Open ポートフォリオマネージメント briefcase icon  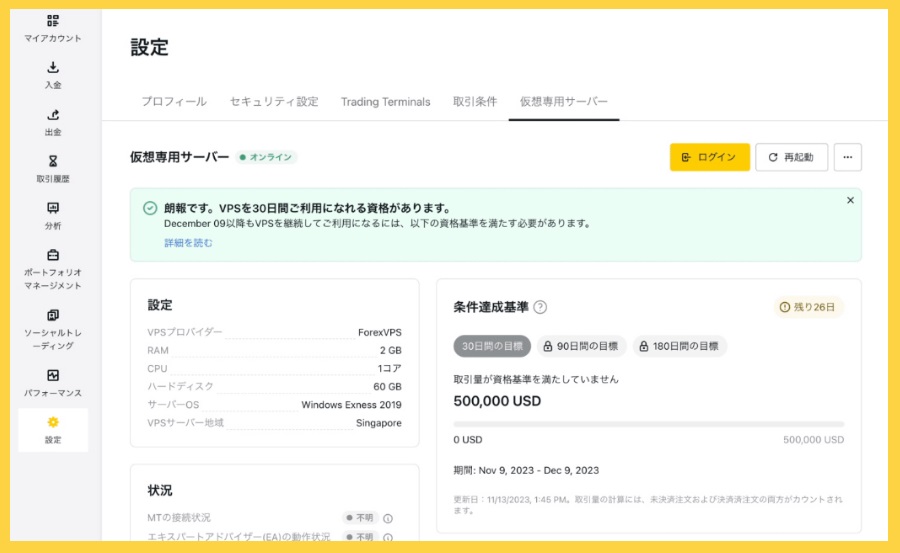[x=53, y=255]
